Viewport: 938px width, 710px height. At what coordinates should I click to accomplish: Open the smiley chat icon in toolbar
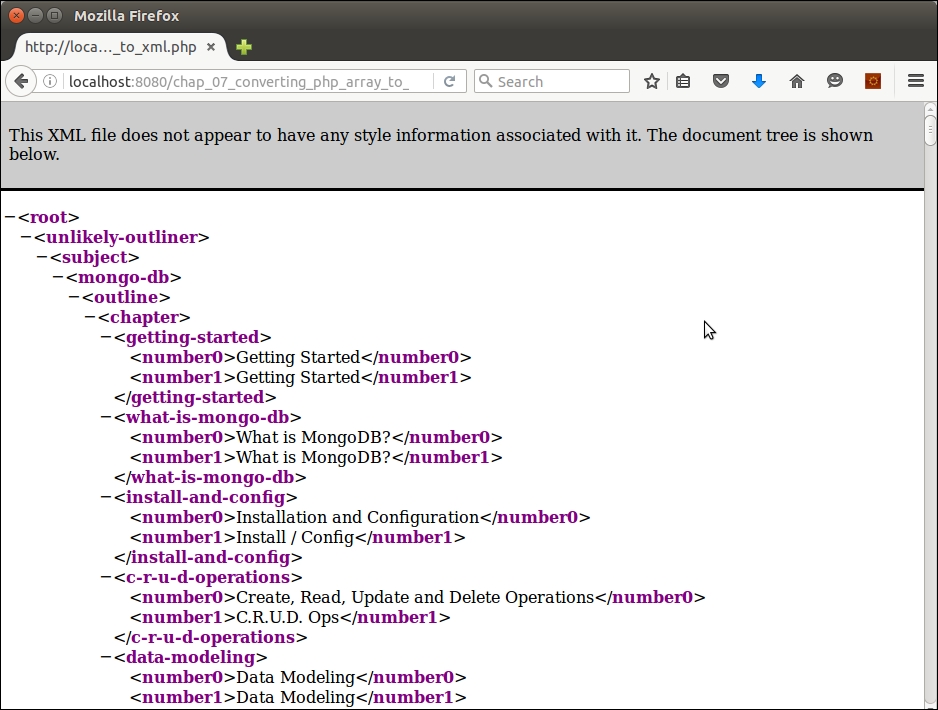[x=835, y=81]
